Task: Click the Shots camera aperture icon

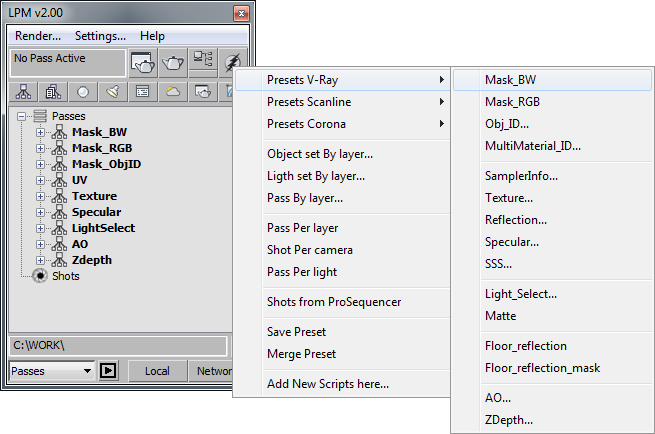Action: [x=40, y=276]
